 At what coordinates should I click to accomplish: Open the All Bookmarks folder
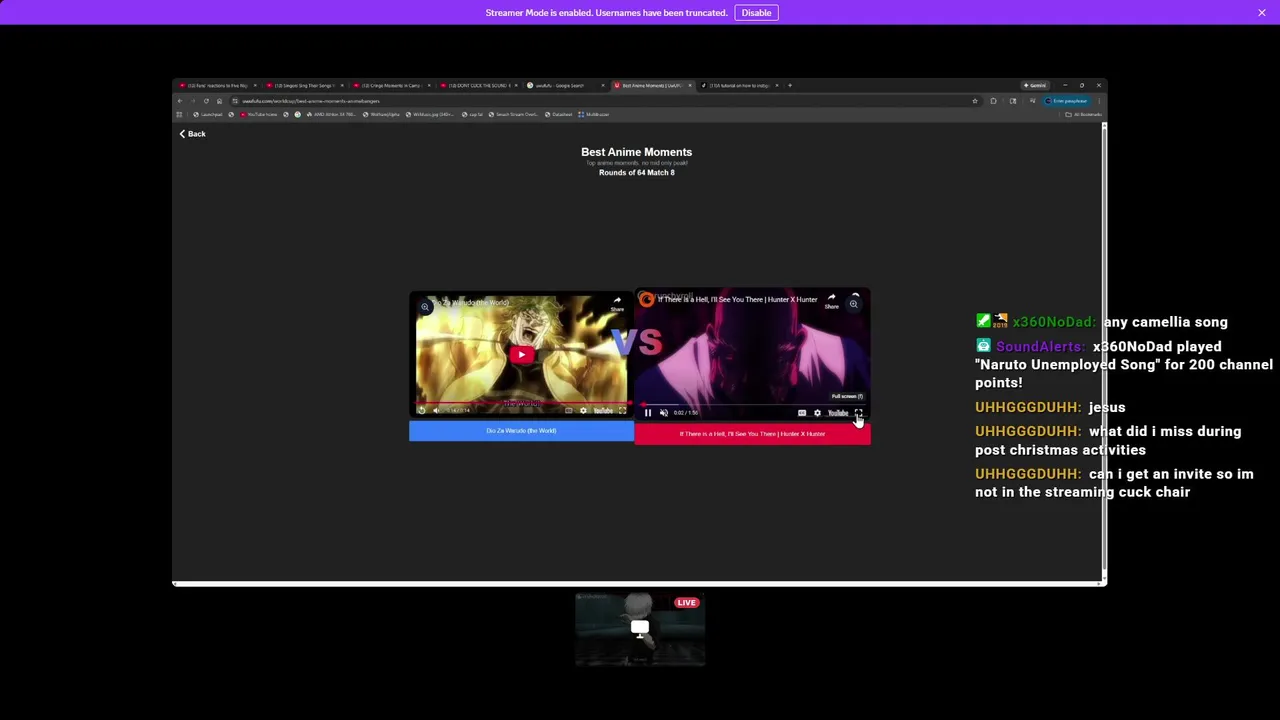[x=1084, y=114]
